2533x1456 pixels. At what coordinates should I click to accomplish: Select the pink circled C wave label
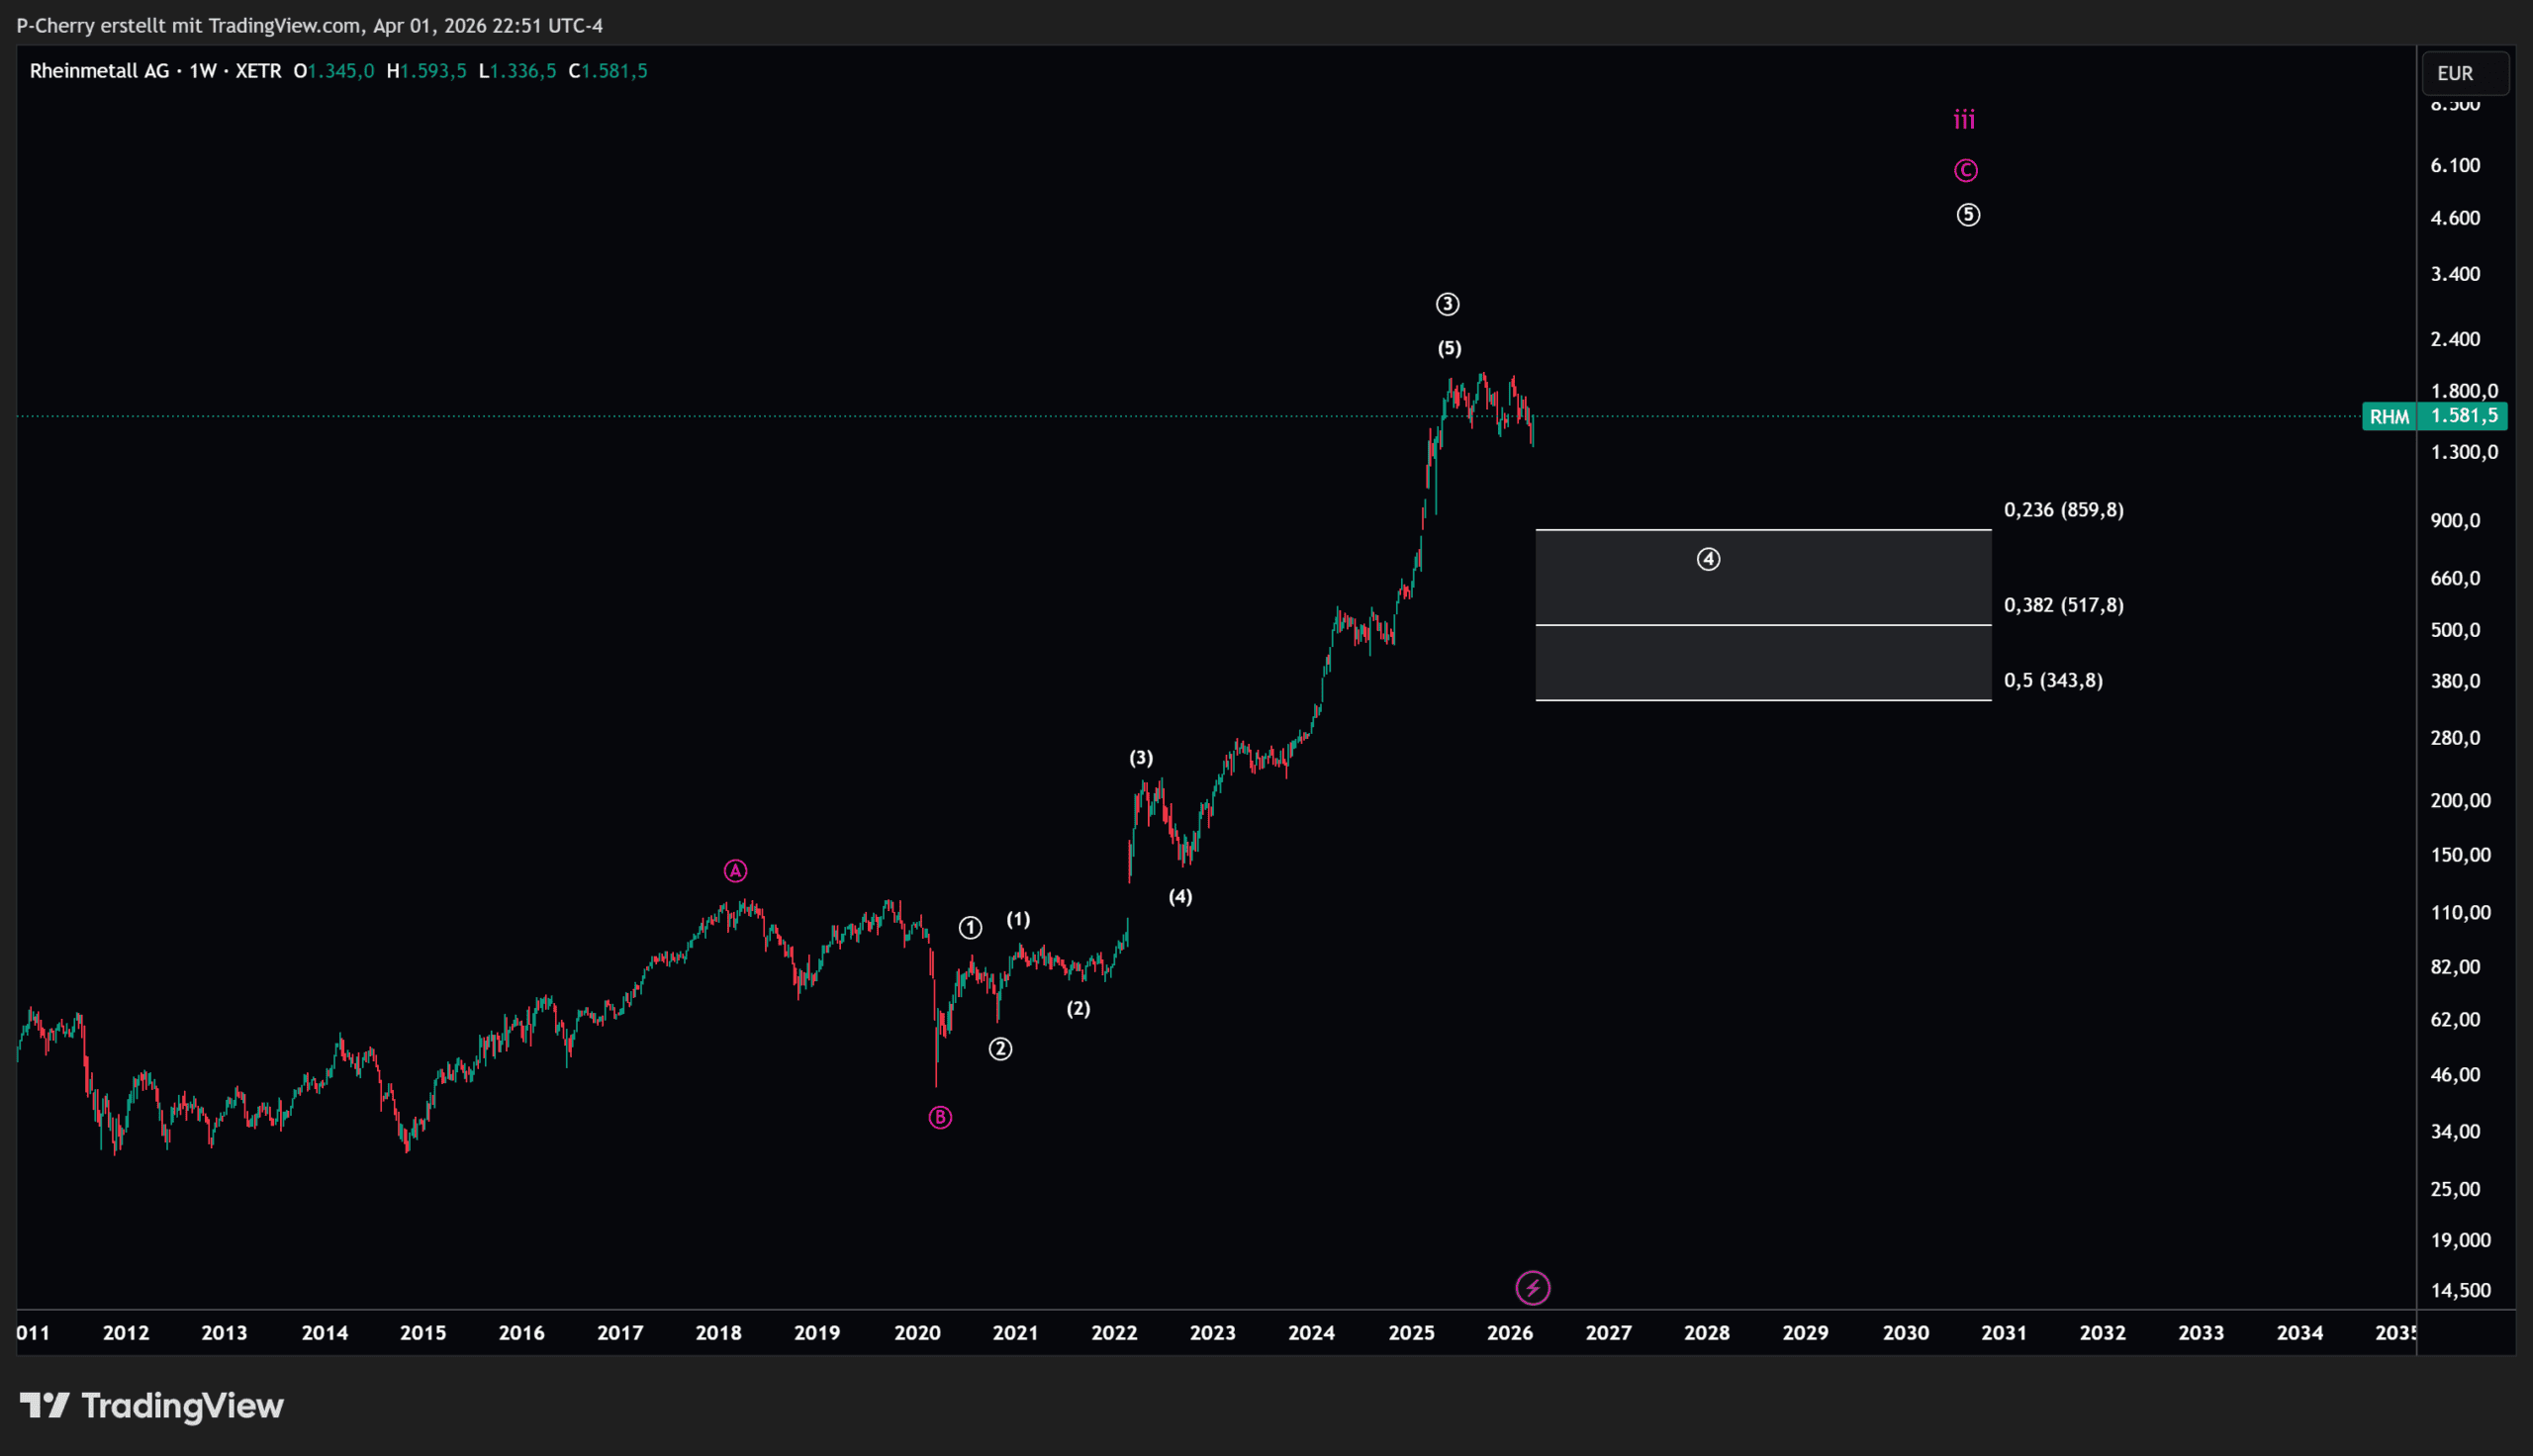tap(1965, 170)
